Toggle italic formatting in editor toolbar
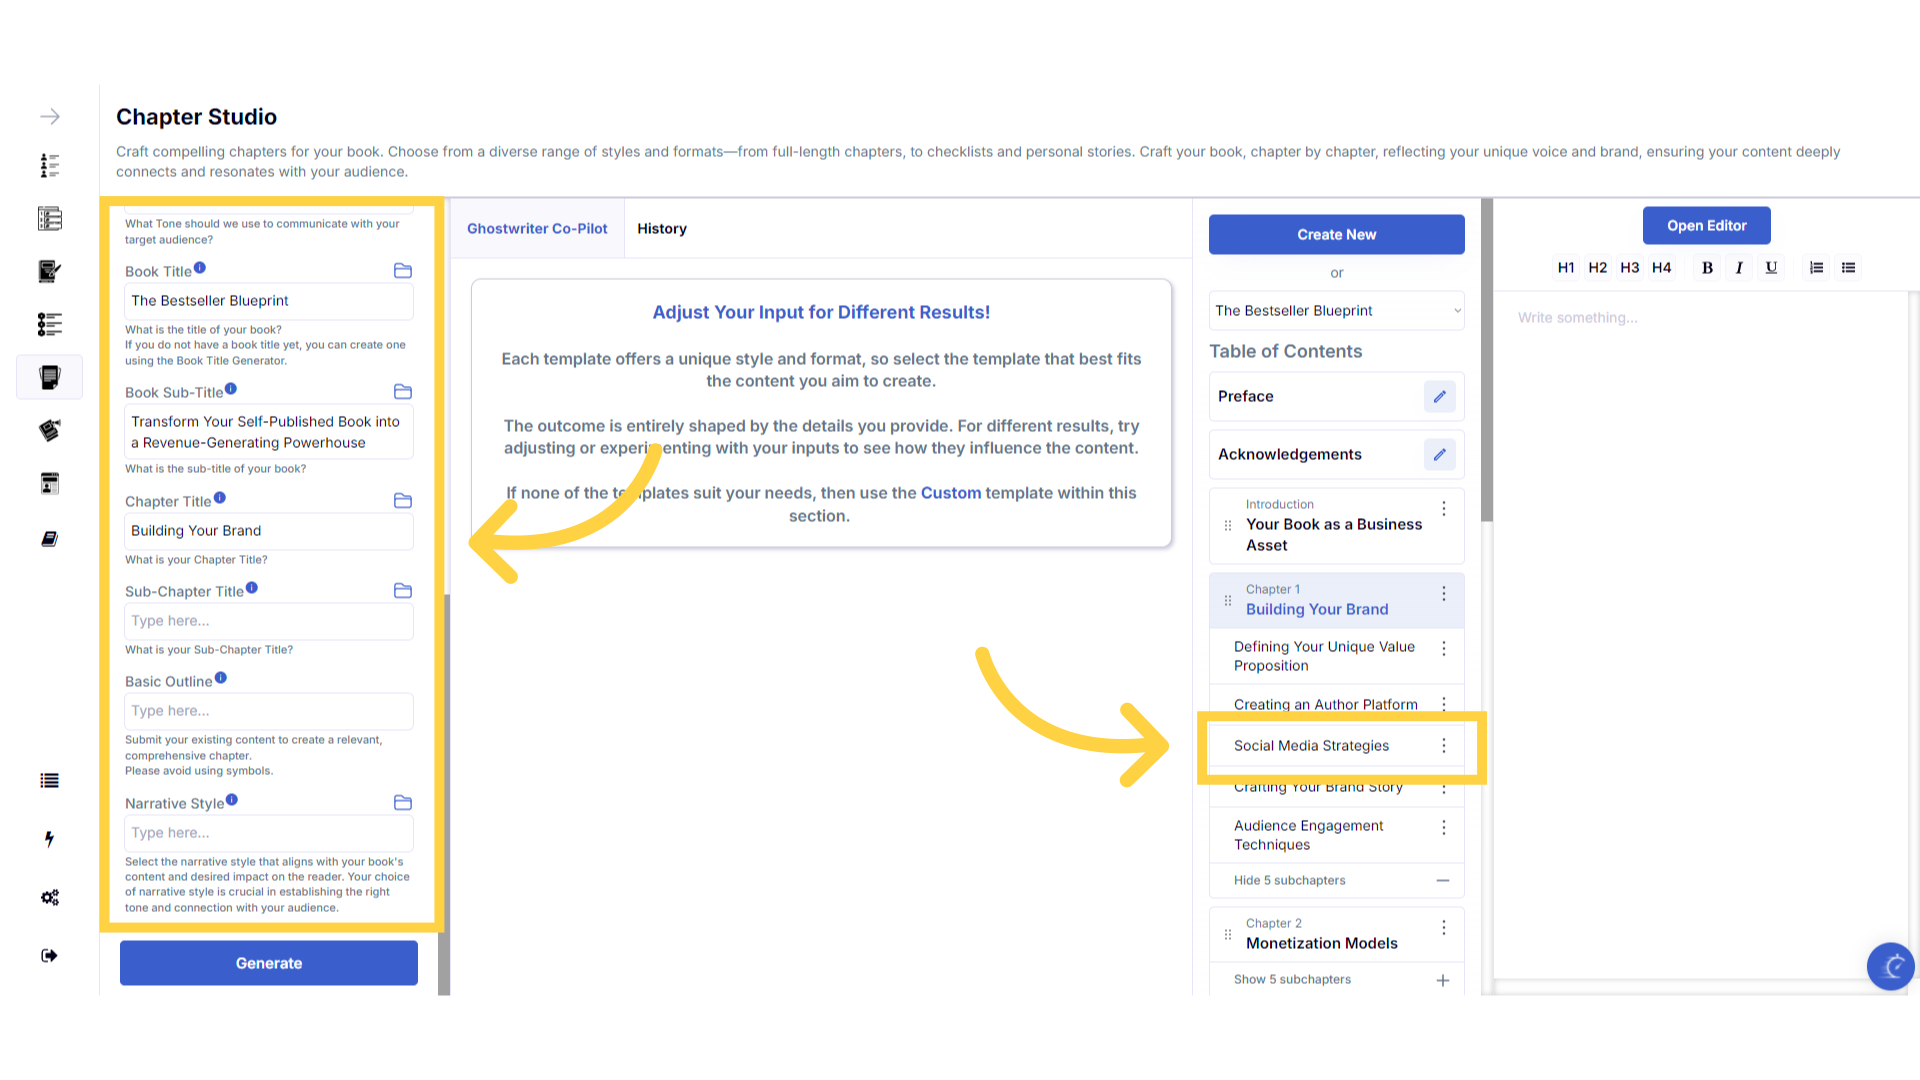 click(x=1739, y=268)
